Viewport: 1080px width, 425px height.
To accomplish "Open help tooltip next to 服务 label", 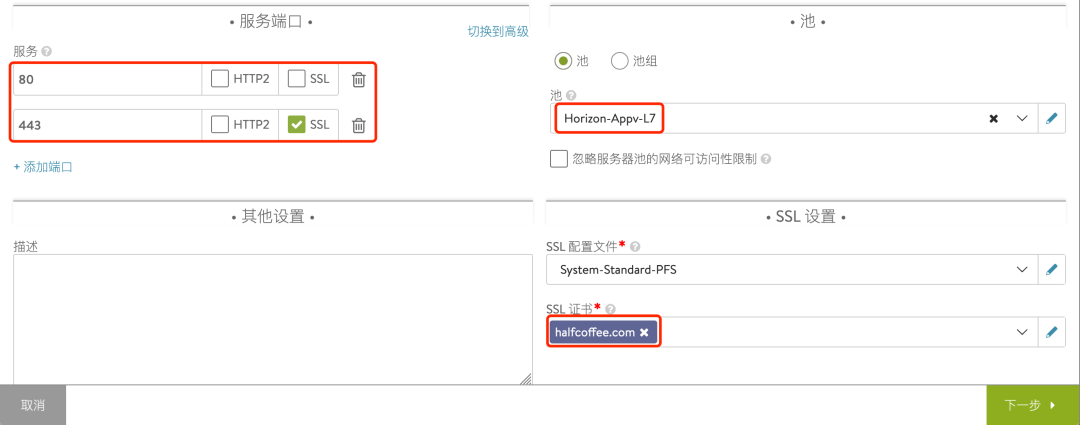I will 47,51.
